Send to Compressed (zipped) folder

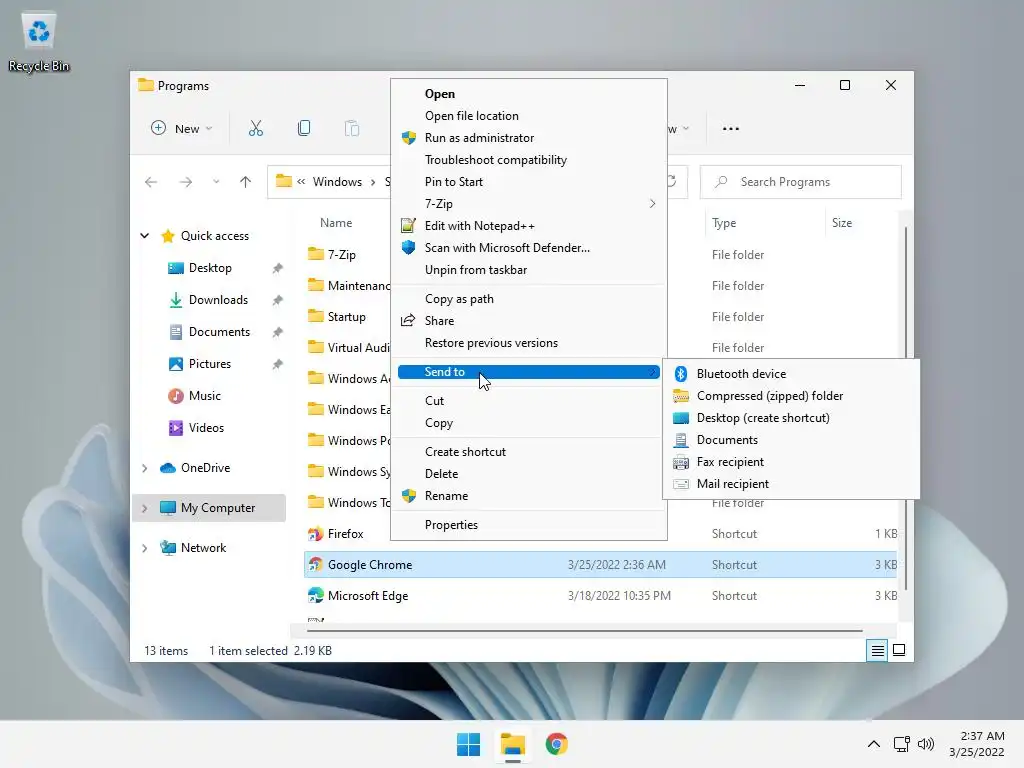pos(791,396)
